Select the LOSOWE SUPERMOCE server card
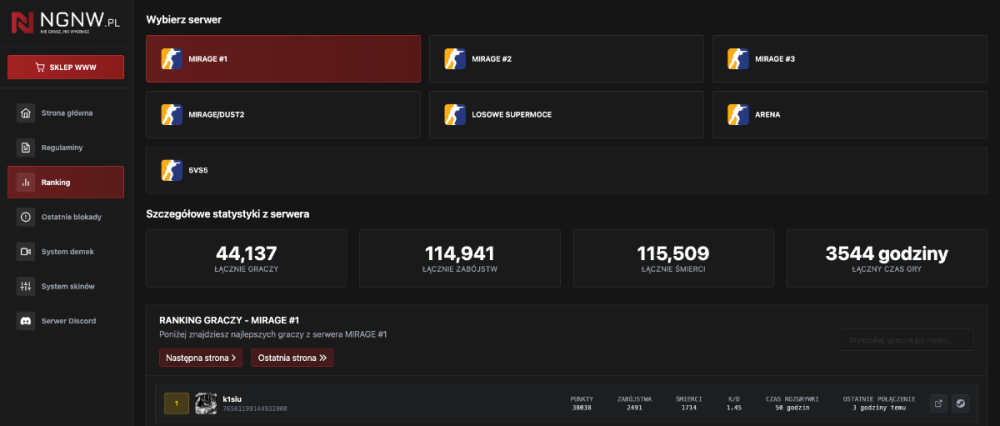Viewport: 1000px width, 426px height. pyautogui.click(x=566, y=115)
